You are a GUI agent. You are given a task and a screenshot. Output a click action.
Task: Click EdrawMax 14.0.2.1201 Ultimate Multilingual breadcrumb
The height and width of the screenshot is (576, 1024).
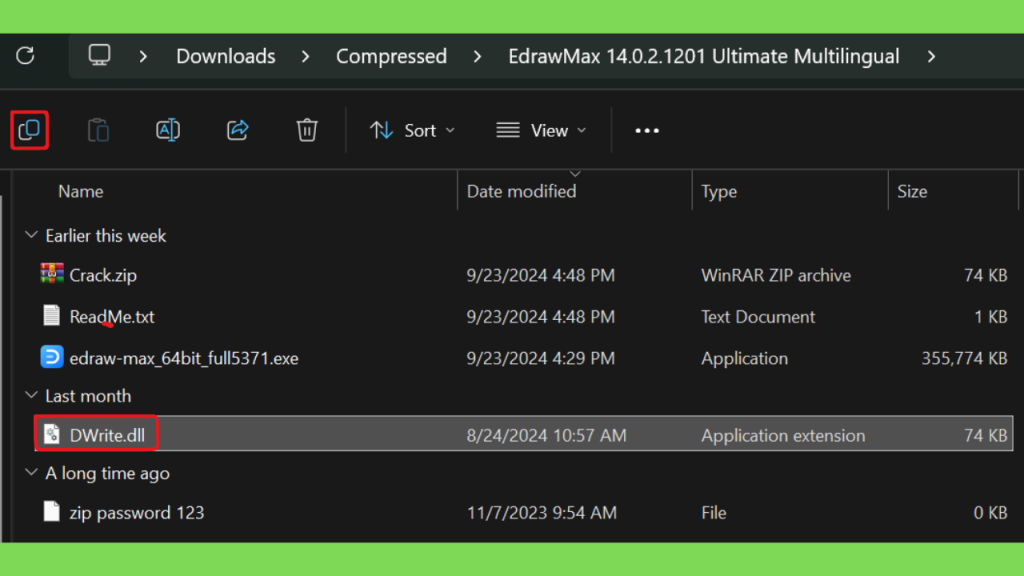[704, 56]
